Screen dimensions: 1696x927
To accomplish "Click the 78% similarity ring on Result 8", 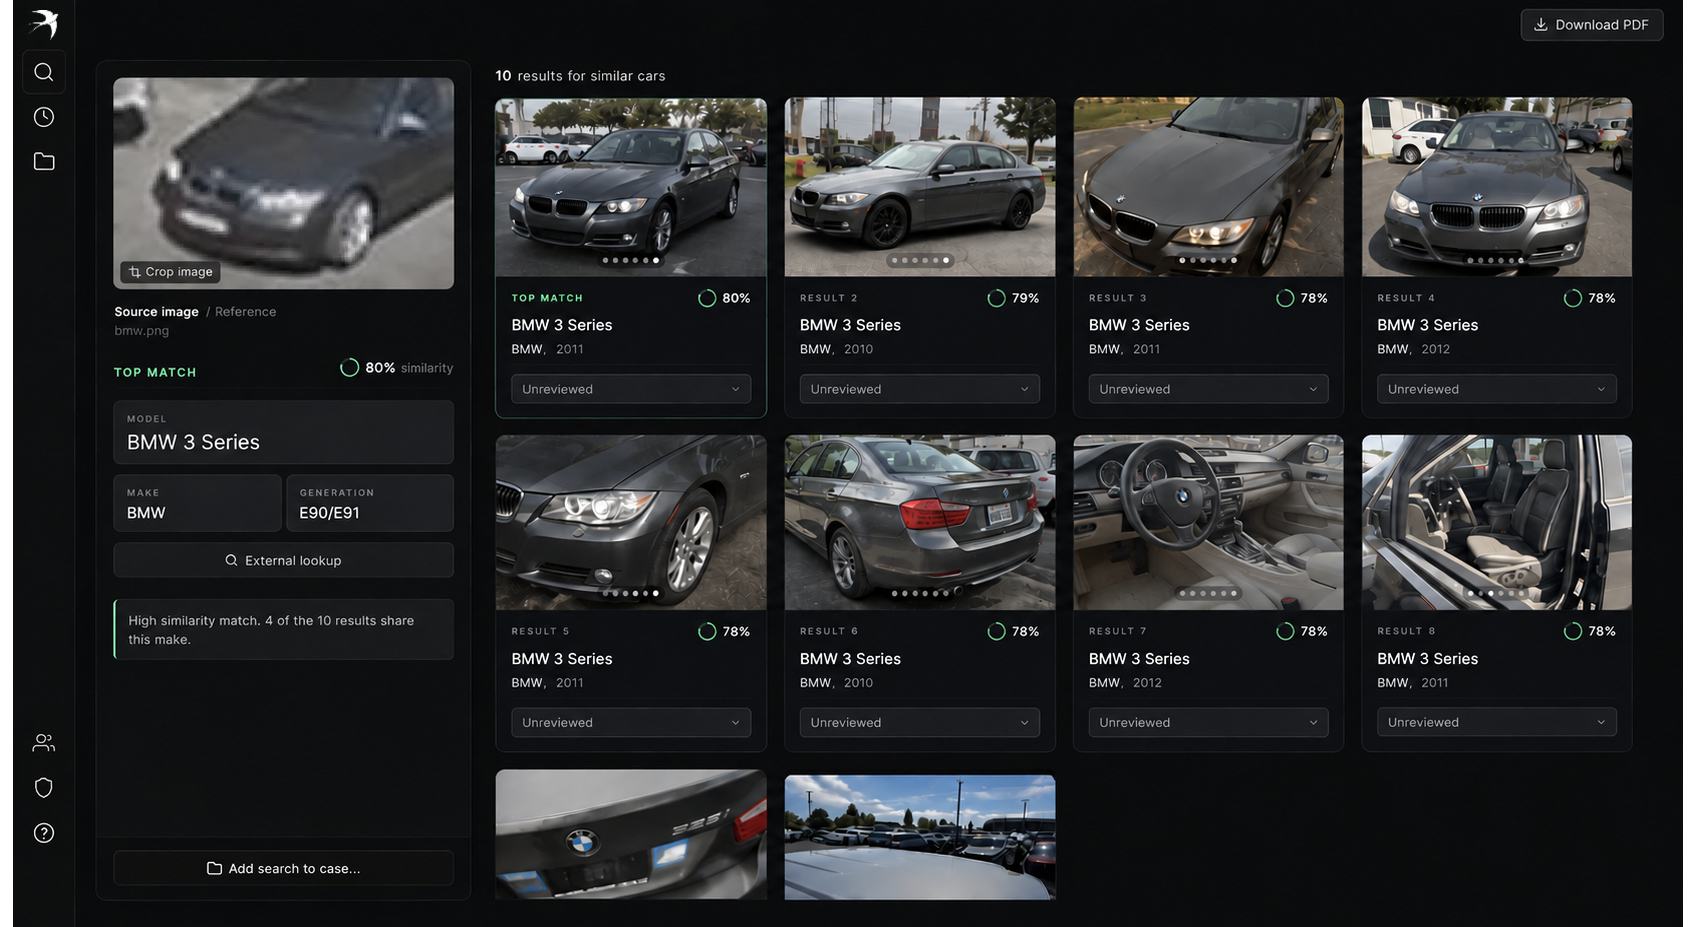I will pyautogui.click(x=1573, y=631).
